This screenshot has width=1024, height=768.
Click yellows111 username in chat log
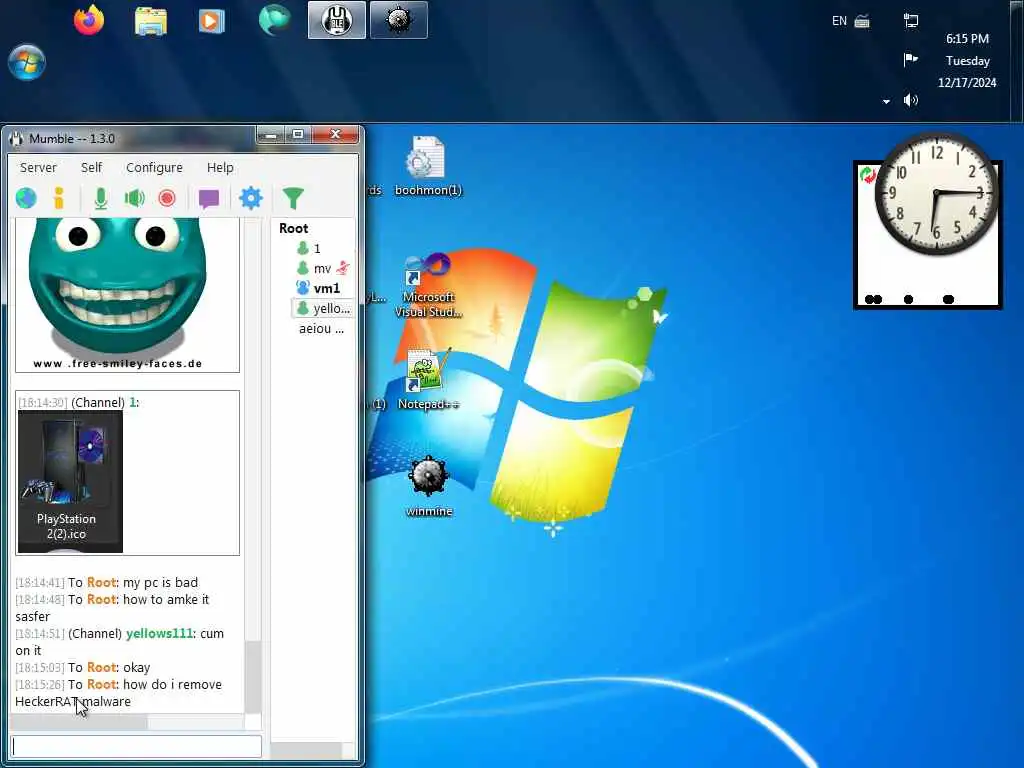pyautogui.click(x=159, y=633)
